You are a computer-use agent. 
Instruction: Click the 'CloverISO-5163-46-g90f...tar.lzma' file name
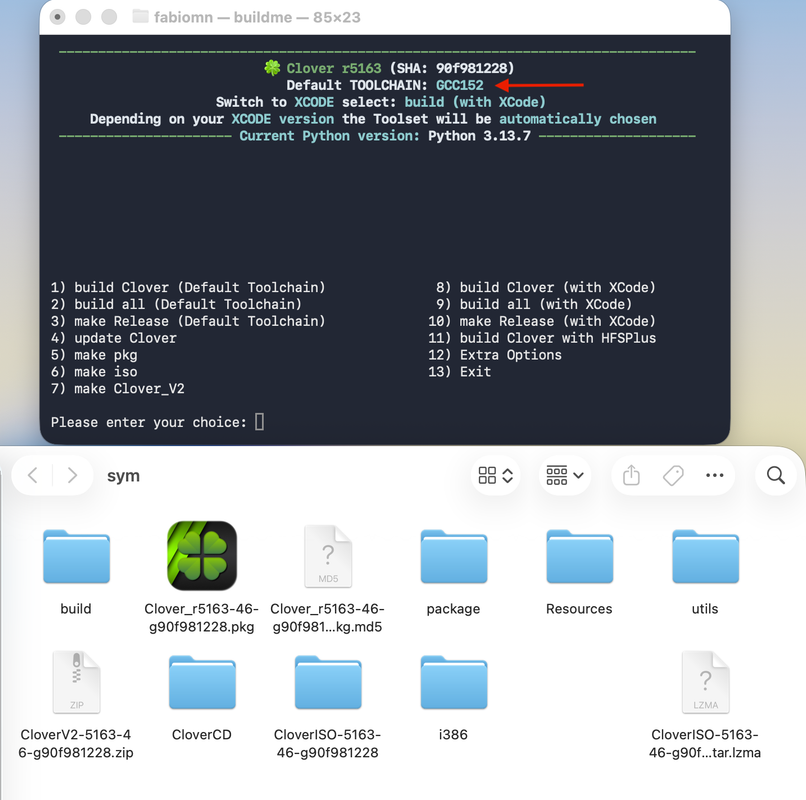point(705,743)
